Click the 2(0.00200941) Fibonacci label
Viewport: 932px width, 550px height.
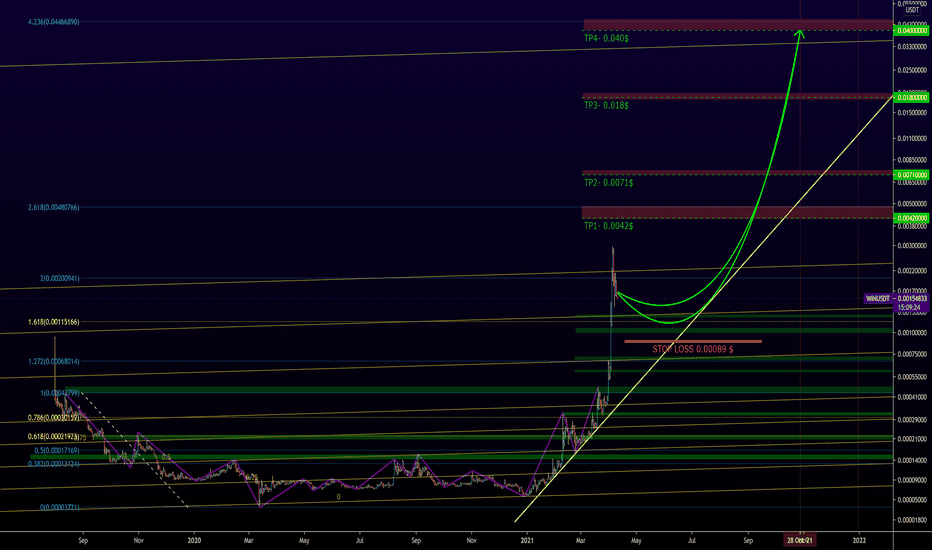59,278
